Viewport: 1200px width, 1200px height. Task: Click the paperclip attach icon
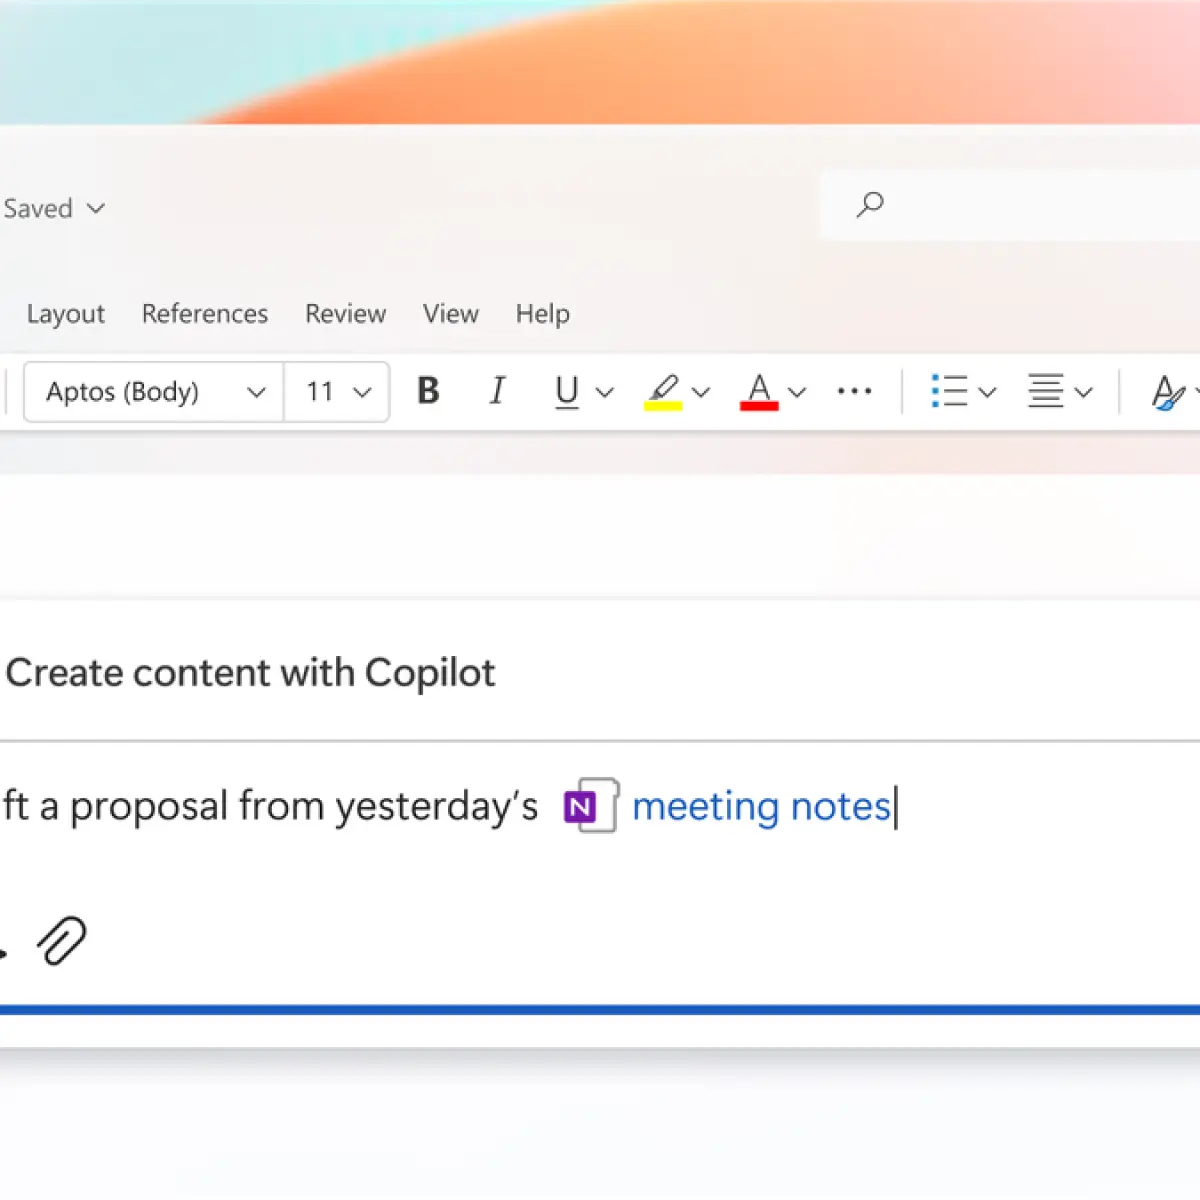(x=62, y=941)
